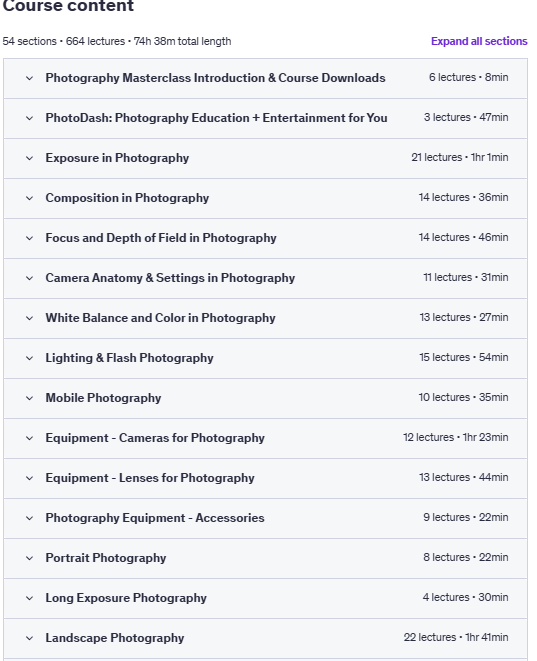Click '12 lectures • 1hr 23min' summary text

point(455,437)
